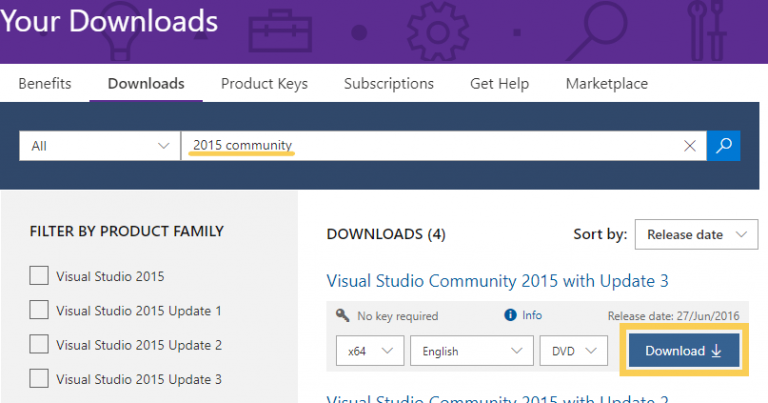This screenshot has height=403, width=768.
Task: Clear search text with the X icon
Action: coord(690,146)
